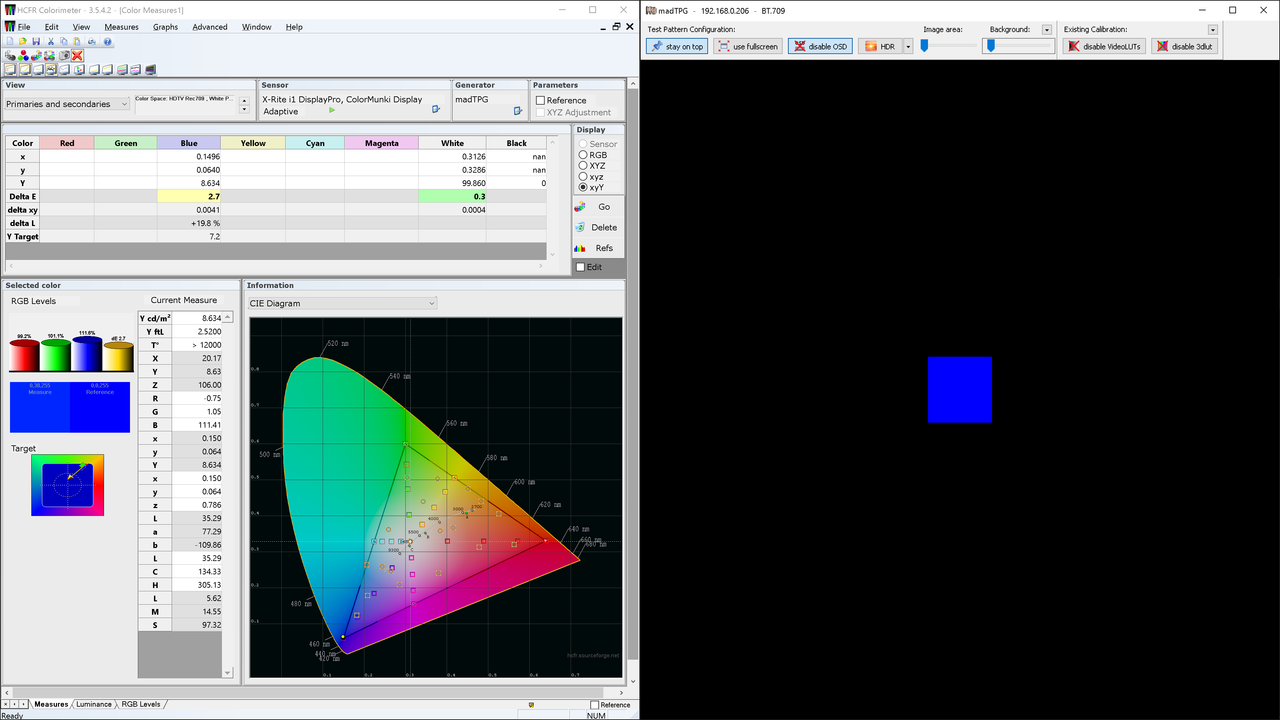This screenshot has width=1280, height=720.
Task: Click the blue measure/reference color swatch
Action: pyautogui.click(x=70, y=407)
